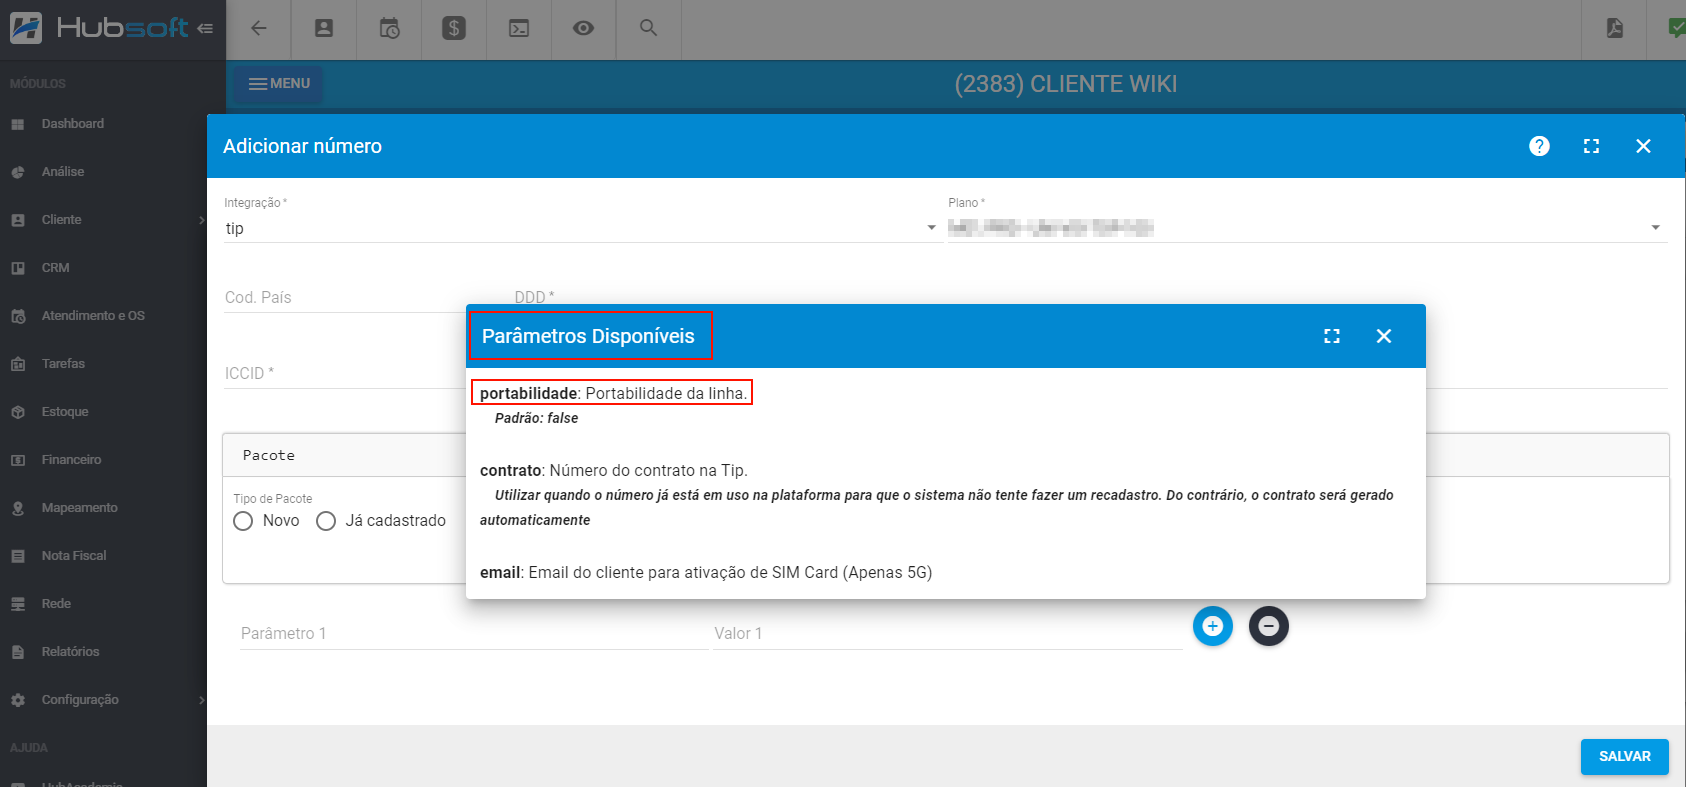Open the financial dollar sign icon
Image resolution: width=1686 pixels, height=787 pixels.
click(454, 28)
